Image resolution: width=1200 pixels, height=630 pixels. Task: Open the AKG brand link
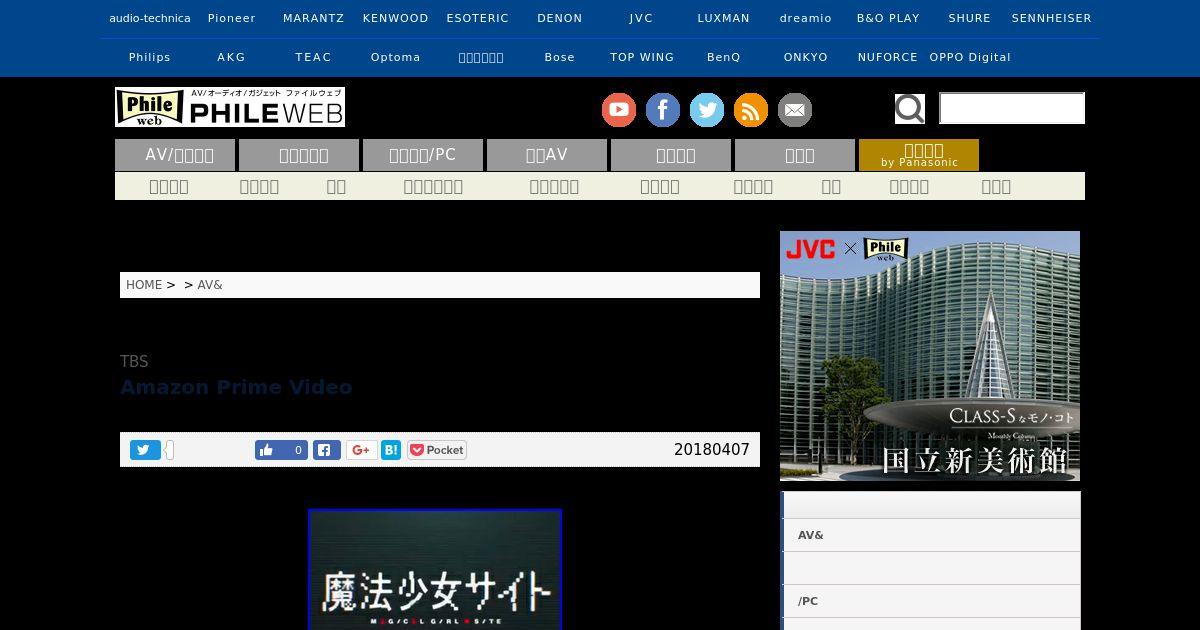pyautogui.click(x=232, y=57)
